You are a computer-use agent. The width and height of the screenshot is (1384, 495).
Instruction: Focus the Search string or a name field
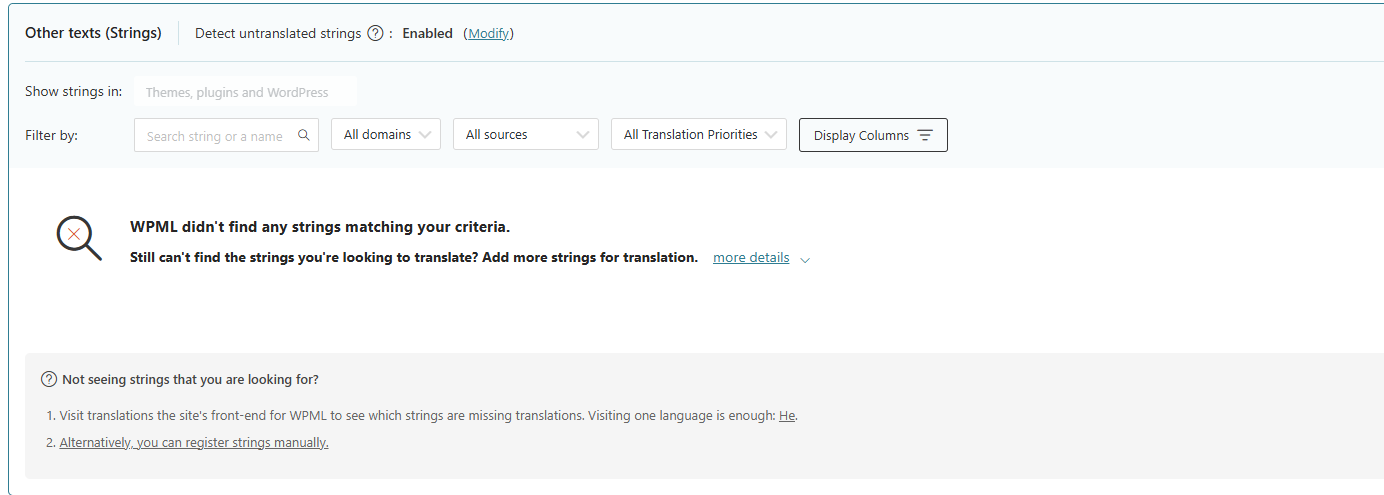(x=226, y=135)
